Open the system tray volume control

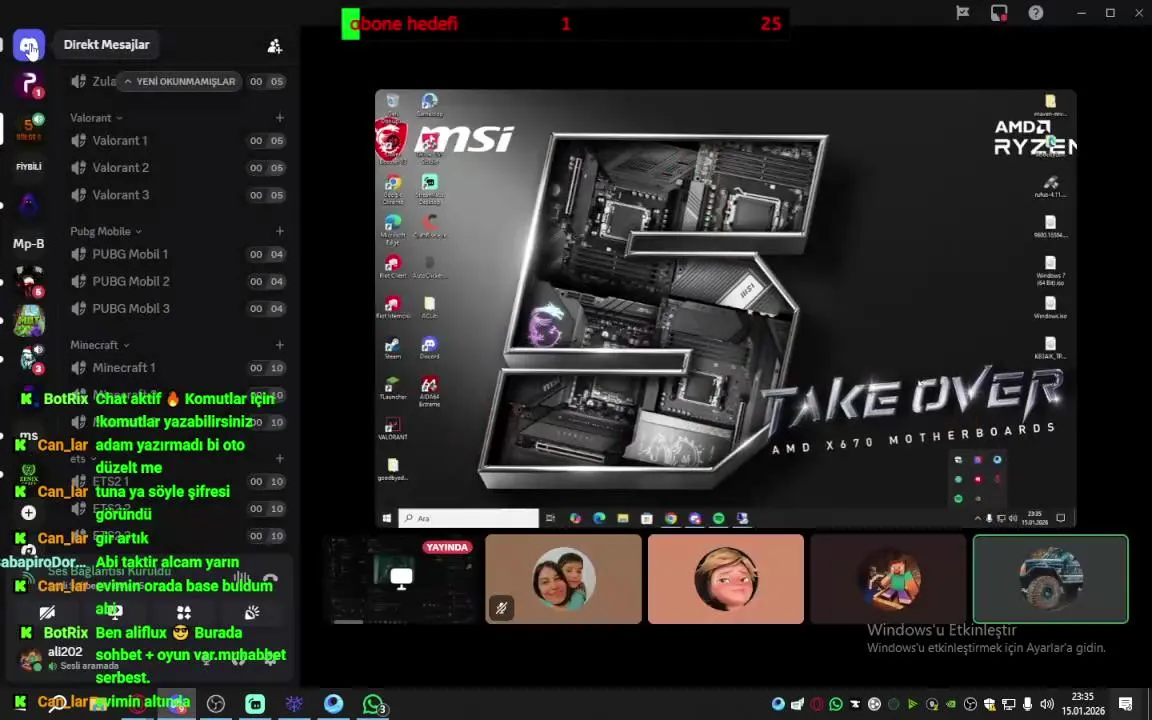tap(1047, 704)
